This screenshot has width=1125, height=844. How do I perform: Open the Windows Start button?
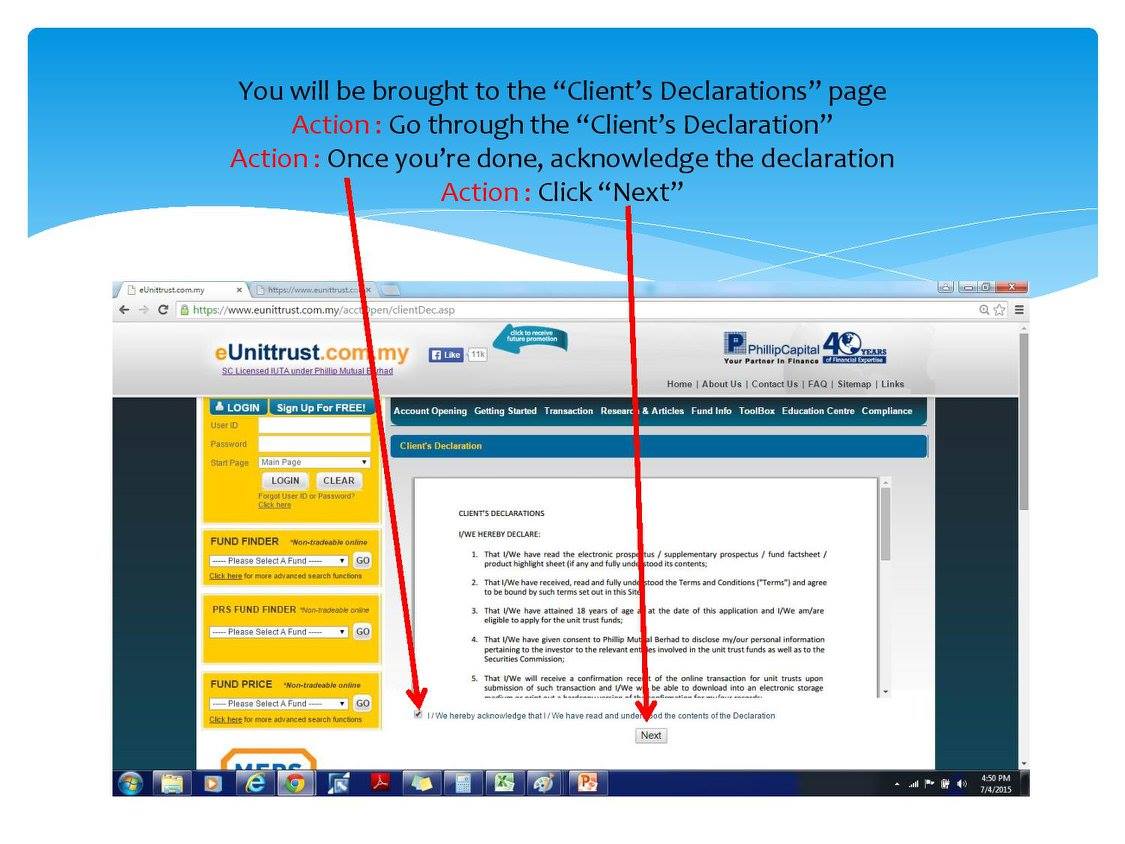coord(130,784)
